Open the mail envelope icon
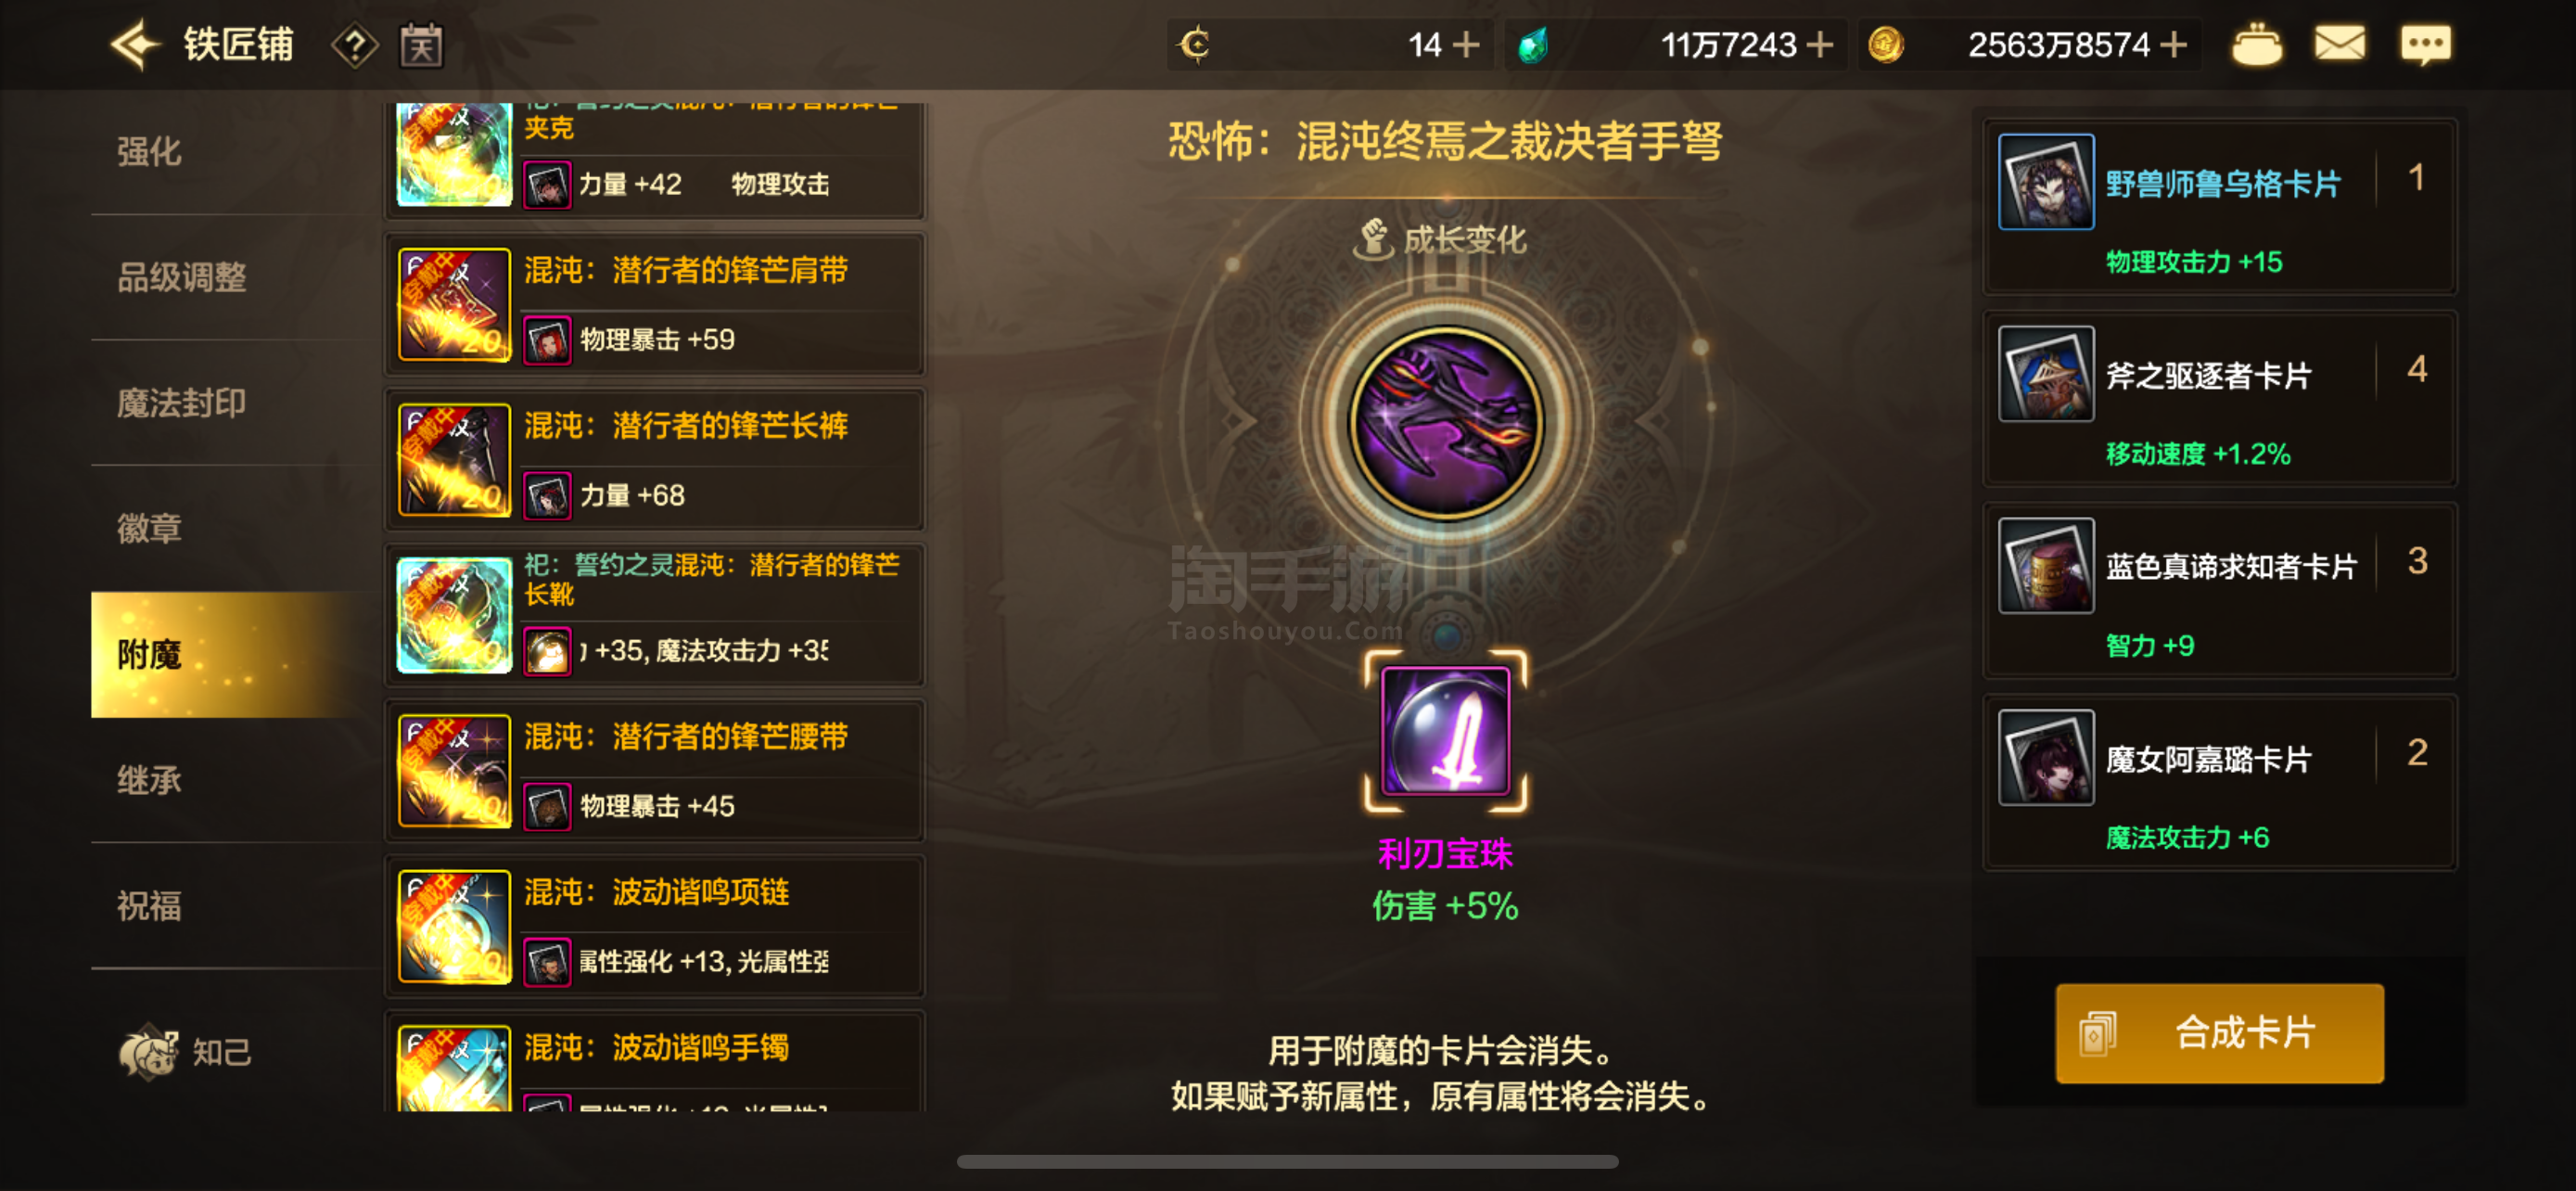This screenshot has width=2576, height=1191. click(x=2339, y=44)
